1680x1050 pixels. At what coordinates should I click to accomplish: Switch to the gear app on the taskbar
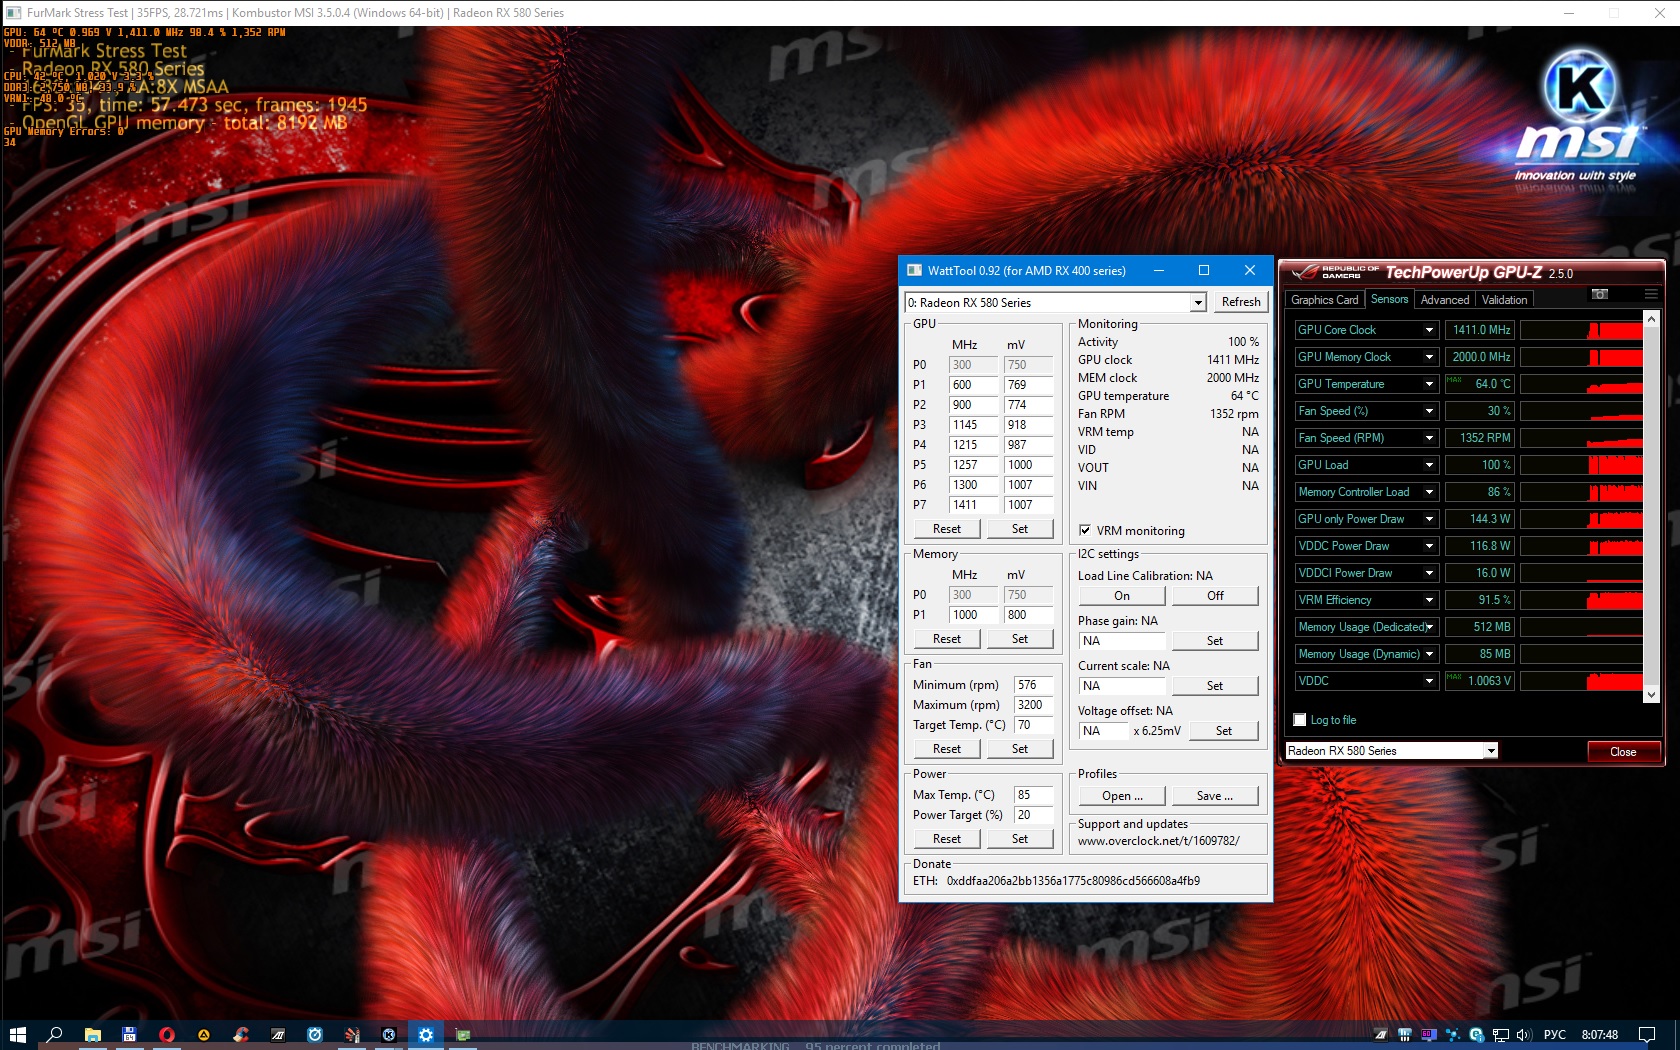coord(426,1035)
